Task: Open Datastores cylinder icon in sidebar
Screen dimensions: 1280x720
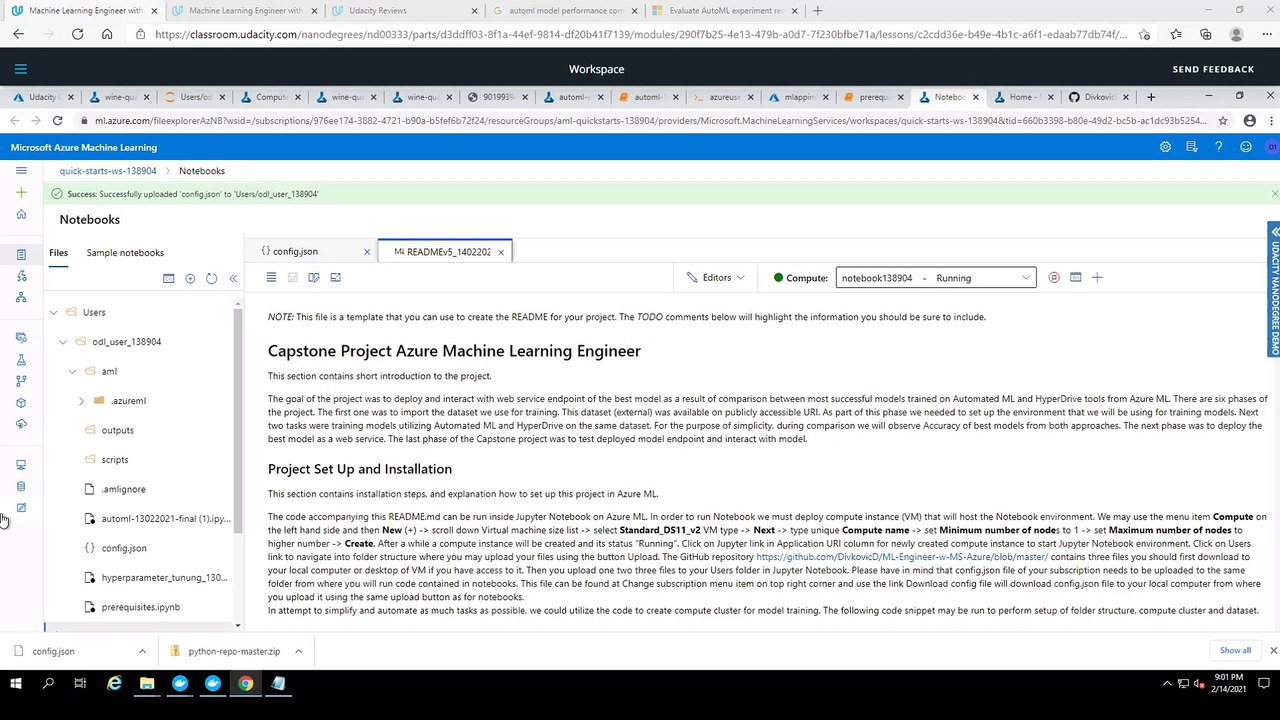Action: pyautogui.click(x=21, y=486)
